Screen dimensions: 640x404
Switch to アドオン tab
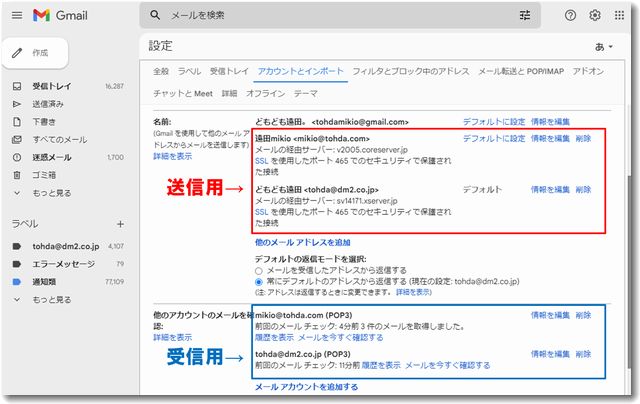coord(588,71)
